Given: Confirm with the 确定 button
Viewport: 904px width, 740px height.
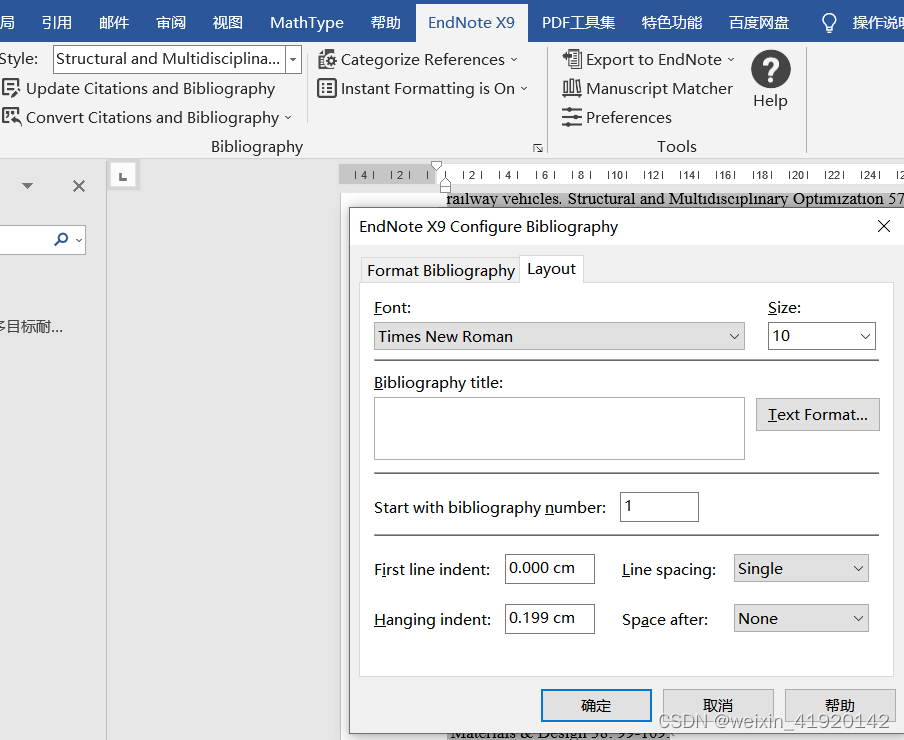Looking at the screenshot, I should [x=596, y=705].
